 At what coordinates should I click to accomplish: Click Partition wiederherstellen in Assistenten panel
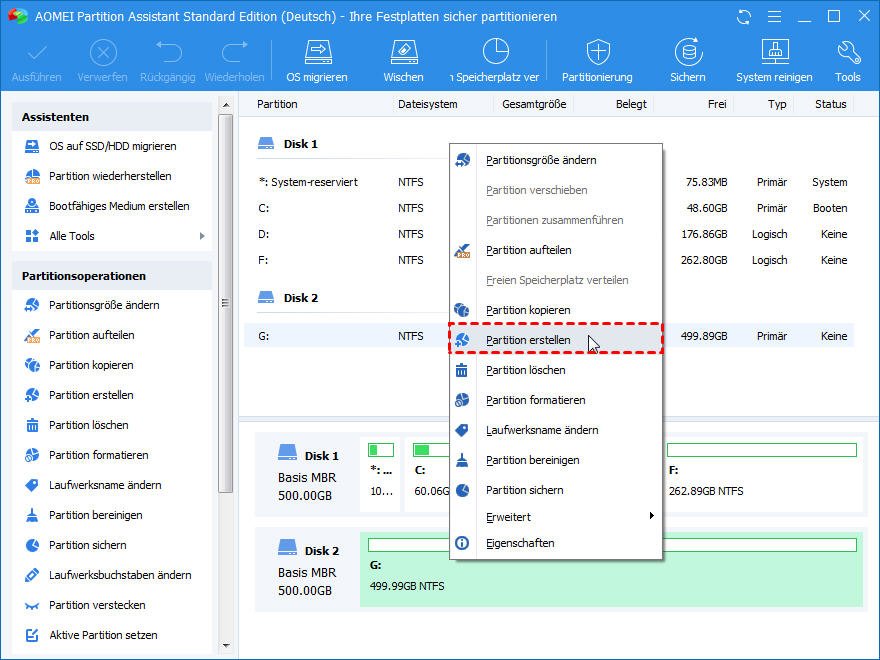(x=110, y=176)
